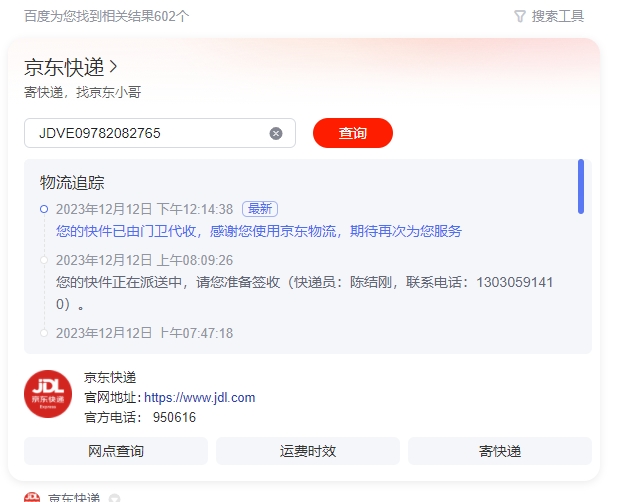The width and height of the screenshot is (618, 502).
Task: Click the 运费时效 button
Action: [308, 451]
